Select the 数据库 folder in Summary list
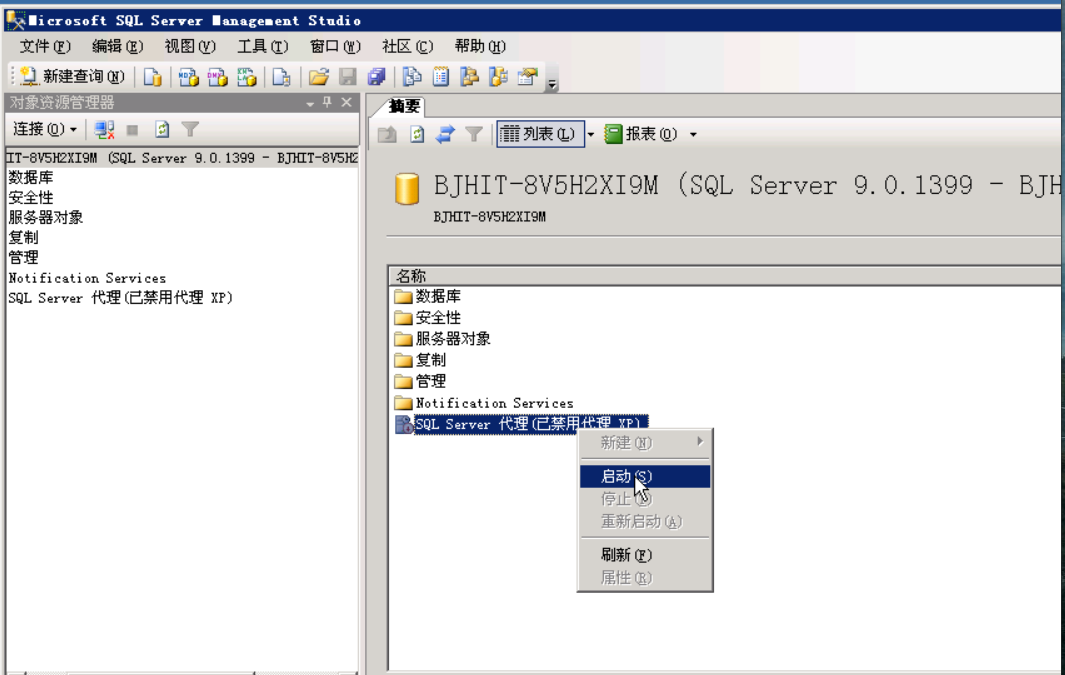This screenshot has height=675, width=1065. [427, 296]
